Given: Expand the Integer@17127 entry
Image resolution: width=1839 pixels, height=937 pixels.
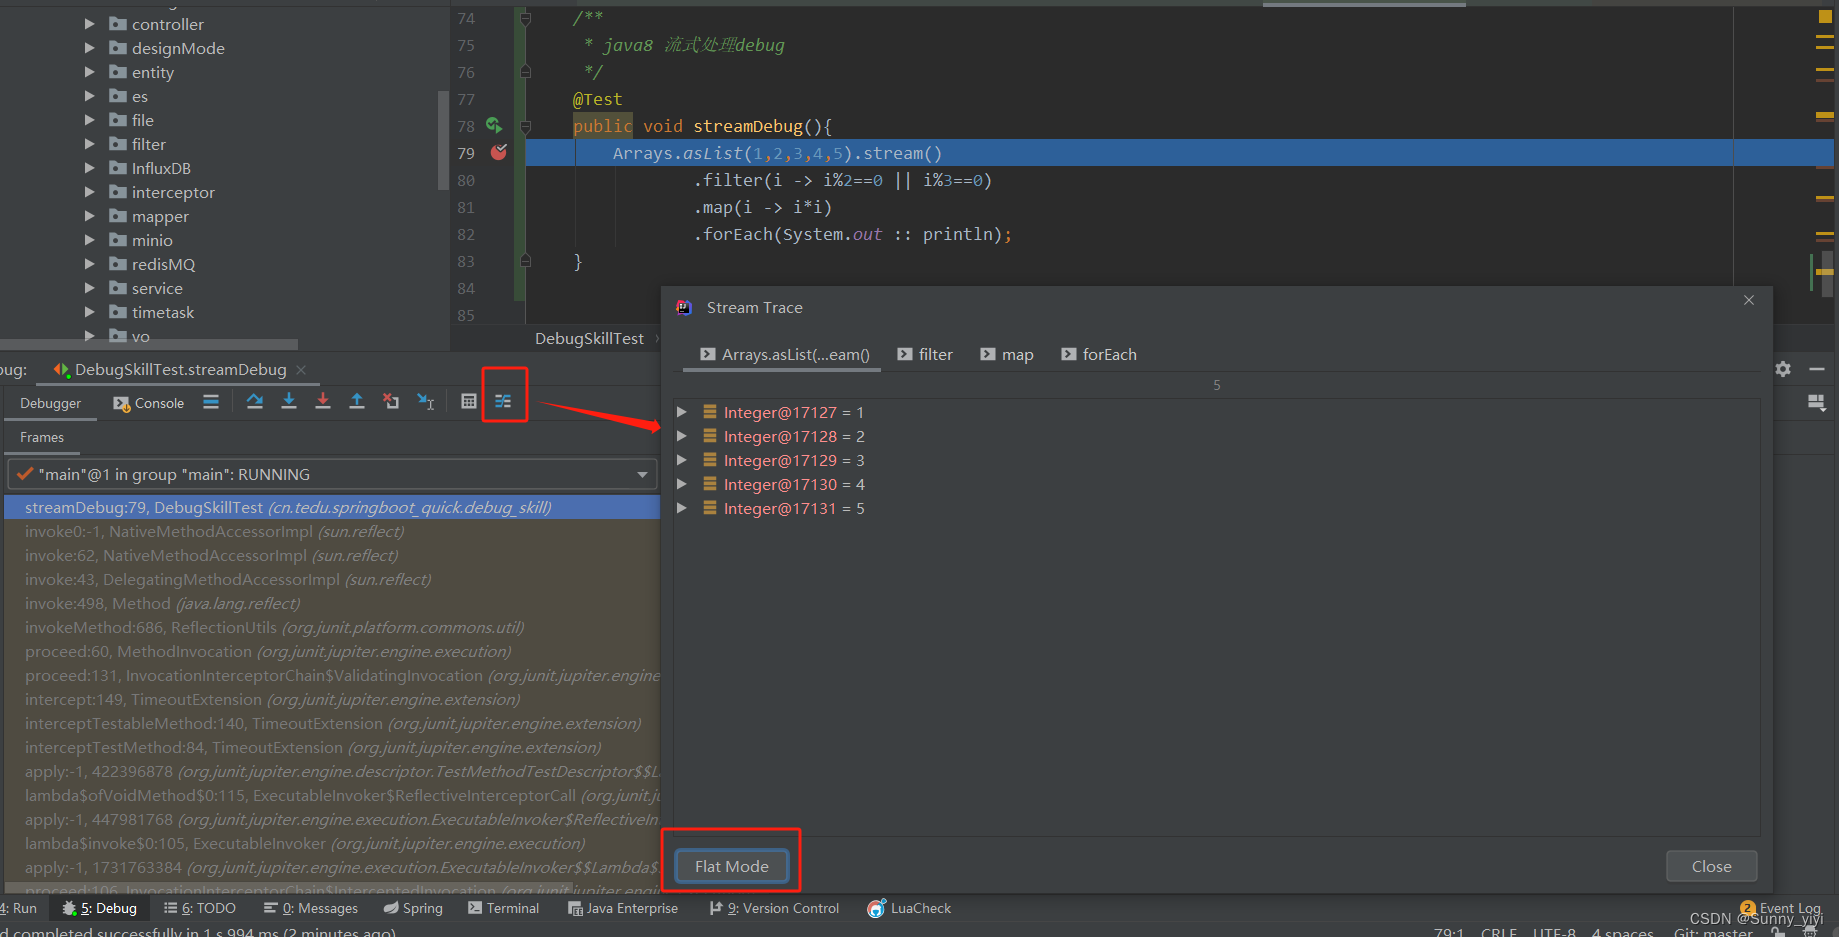Looking at the screenshot, I should 682,412.
